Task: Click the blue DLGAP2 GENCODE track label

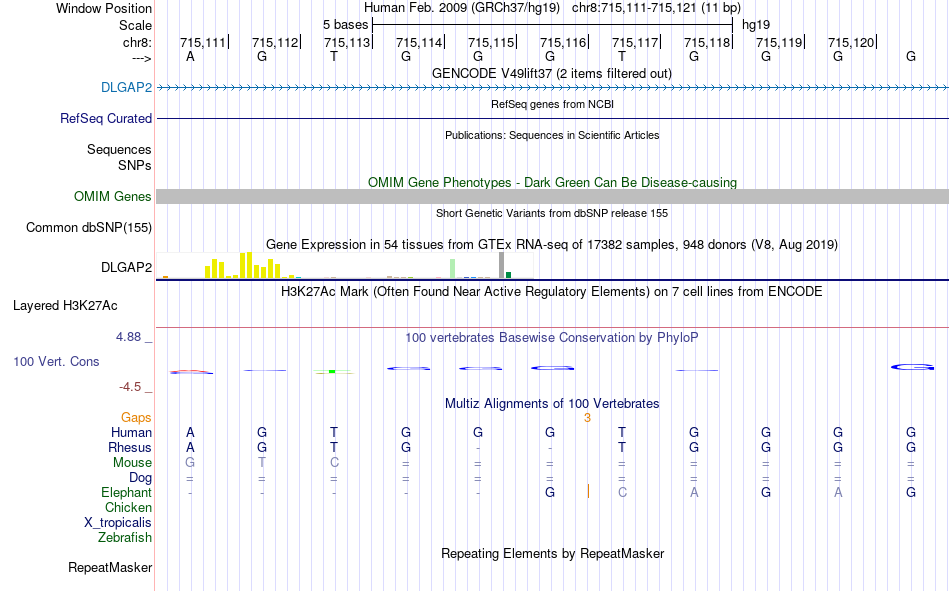Action: click(x=126, y=87)
